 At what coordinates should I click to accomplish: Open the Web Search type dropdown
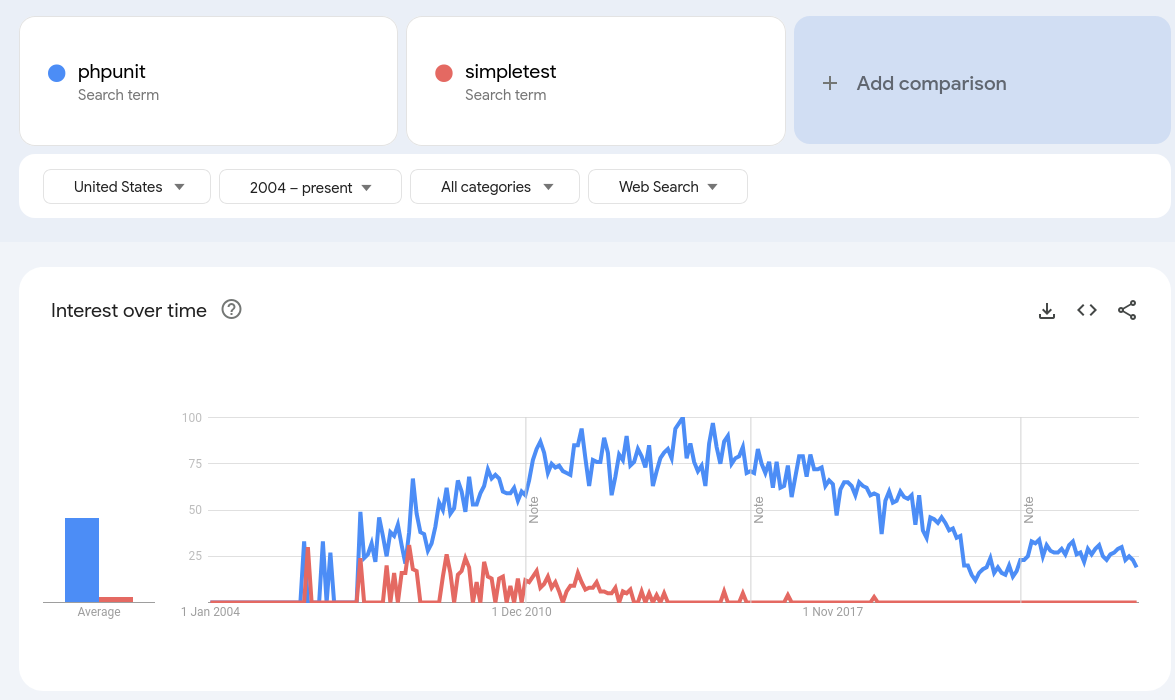[x=667, y=187]
